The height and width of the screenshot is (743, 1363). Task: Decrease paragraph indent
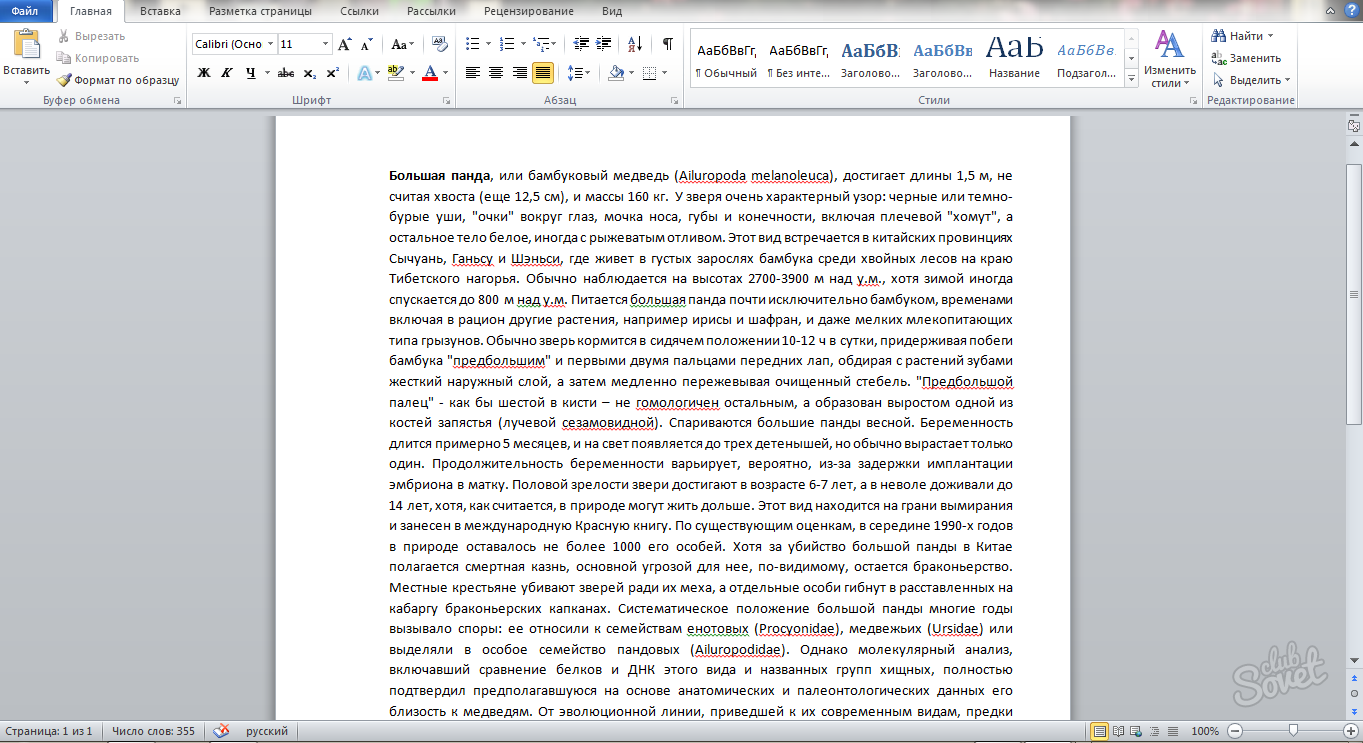pyautogui.click(x=580, y=44)
